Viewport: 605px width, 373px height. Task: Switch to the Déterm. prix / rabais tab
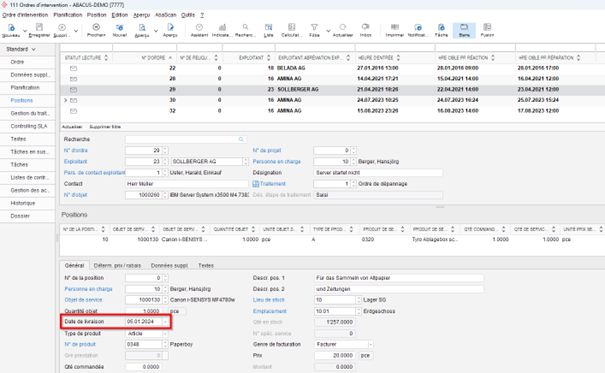tap(117, 266)
